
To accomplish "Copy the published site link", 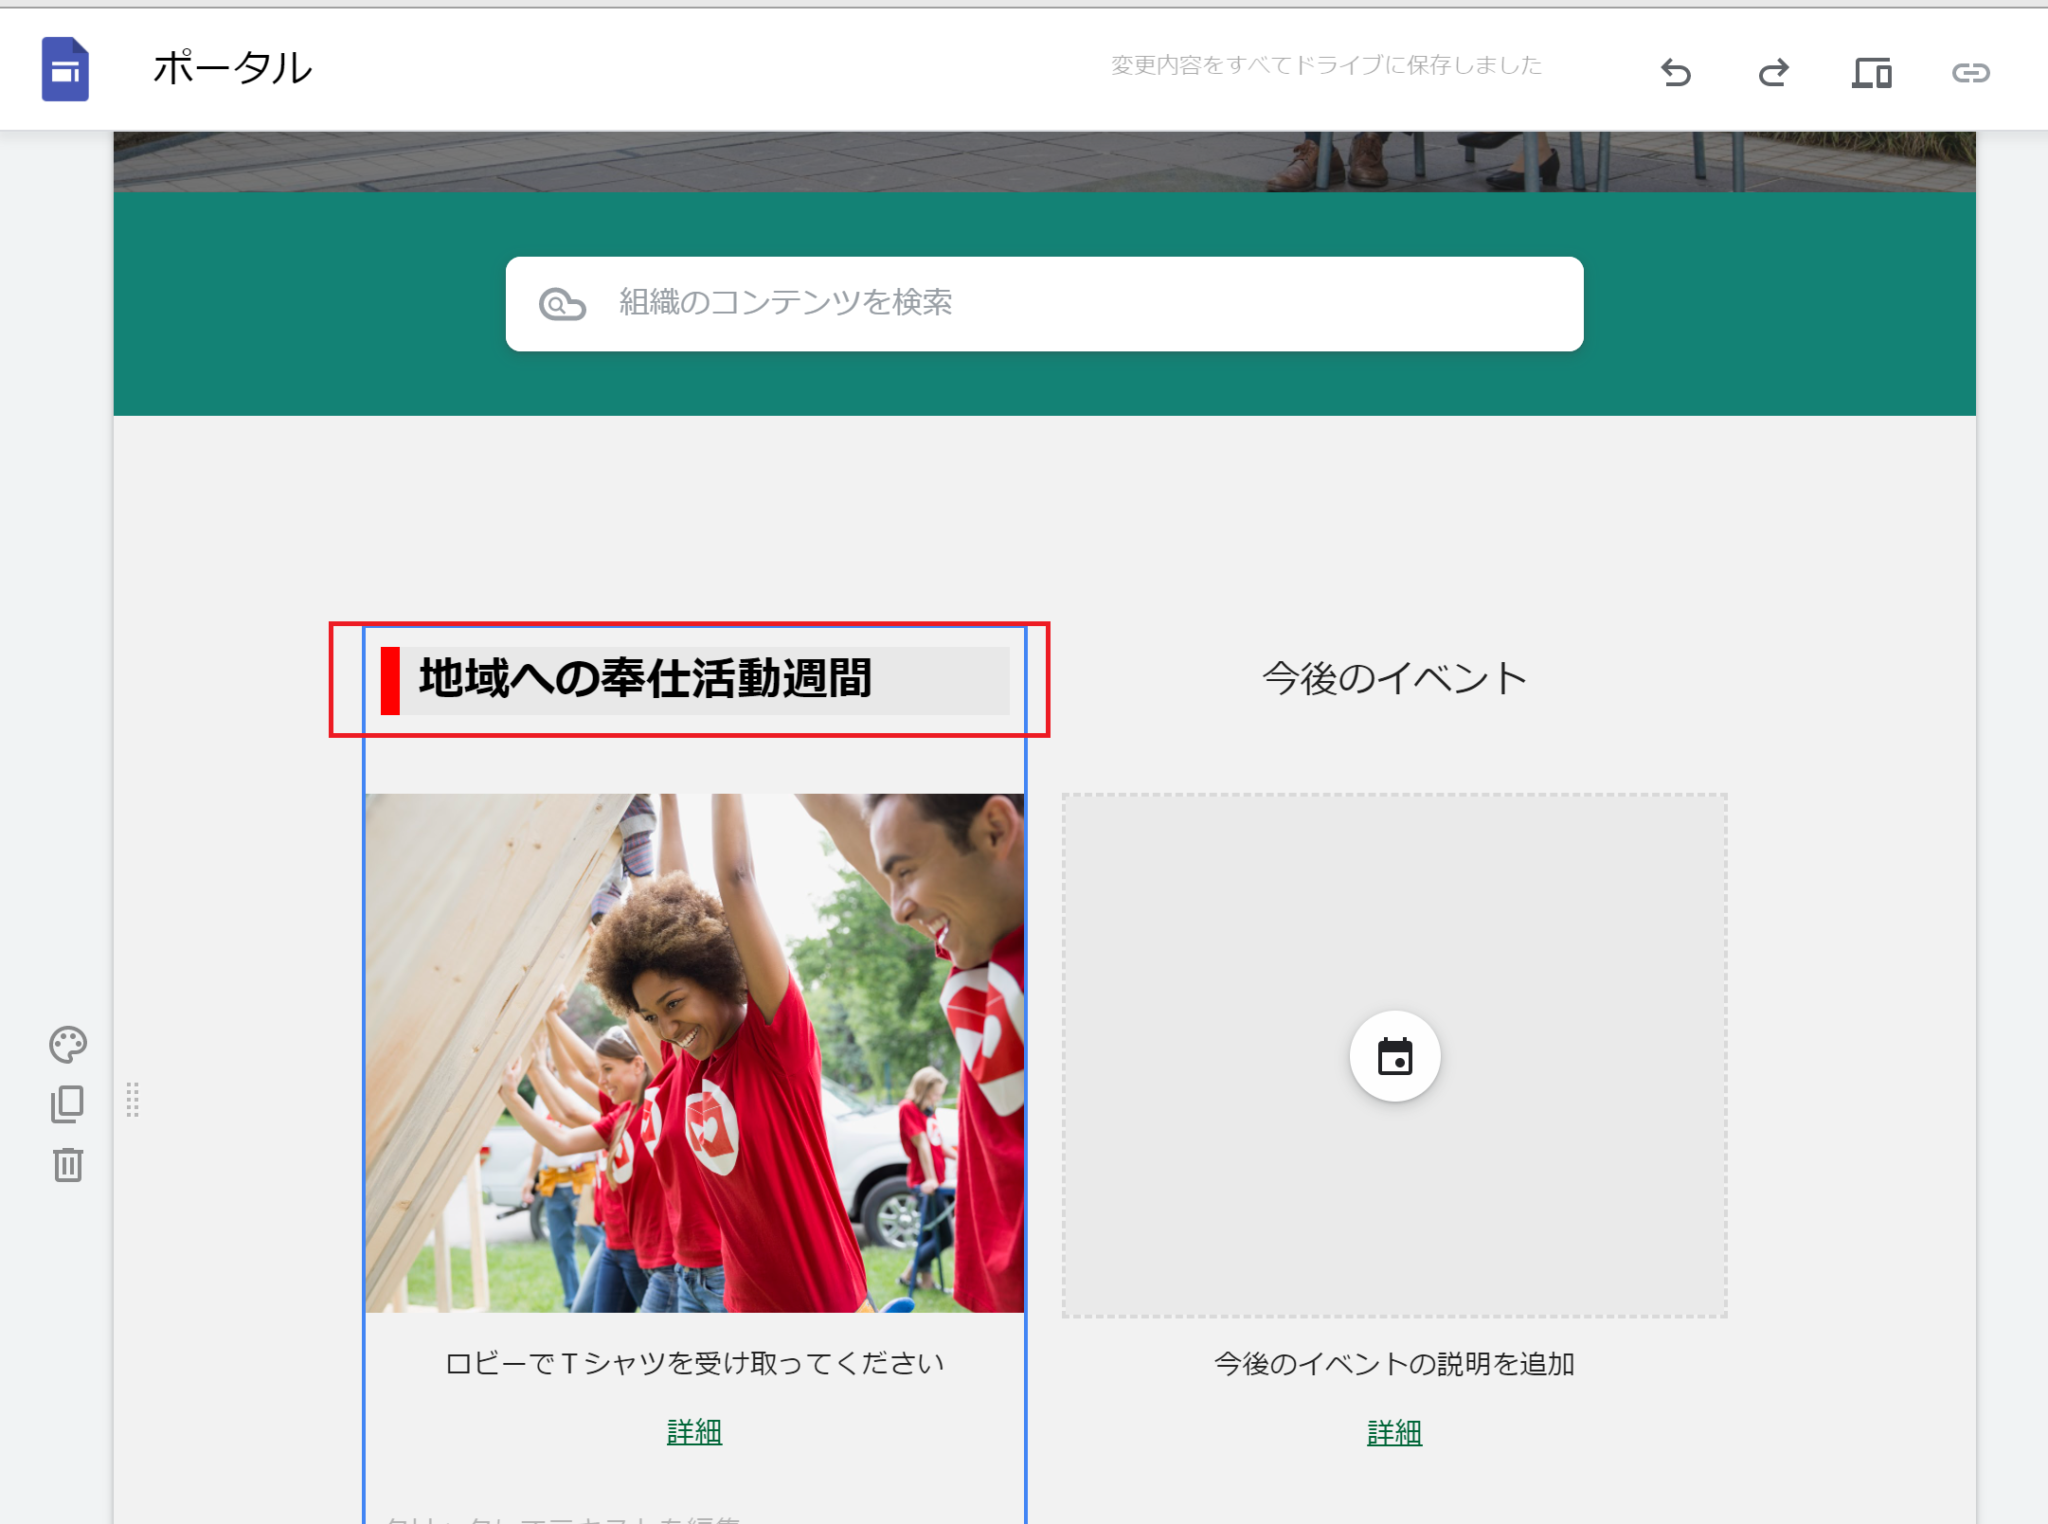I will tap(1970, 71).
